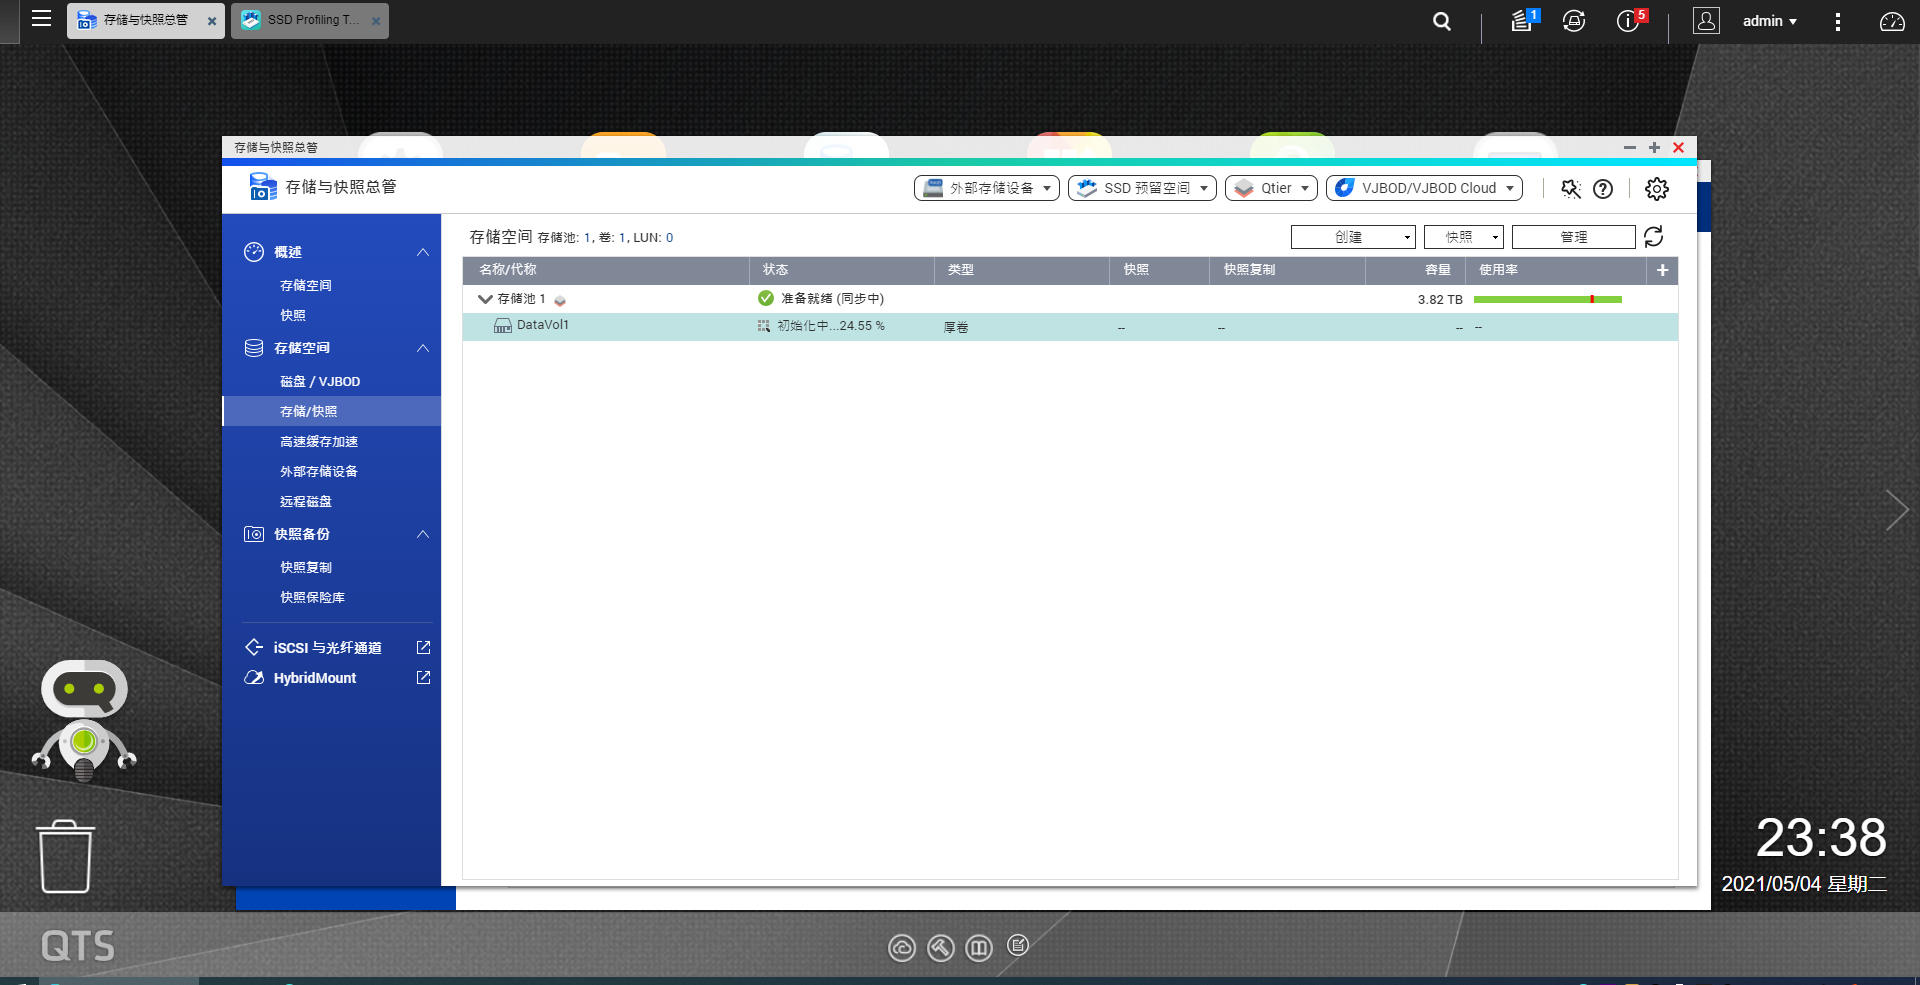Viewport: 1920px width, 985px height.
Task: Refresh the storage space list
Action: tap(1654, 237)
